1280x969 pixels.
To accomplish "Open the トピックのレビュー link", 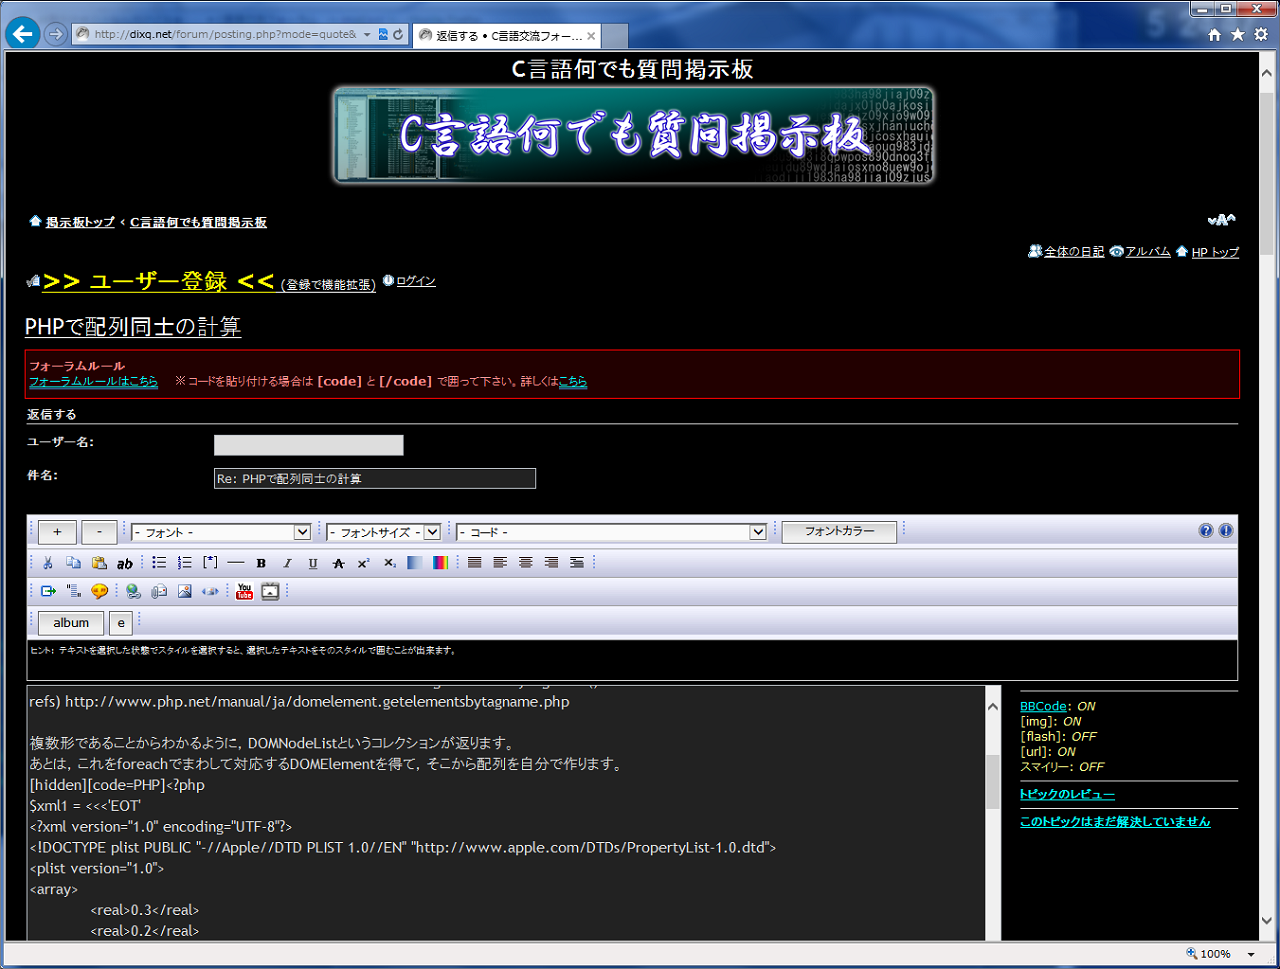I will [1067, 794].
